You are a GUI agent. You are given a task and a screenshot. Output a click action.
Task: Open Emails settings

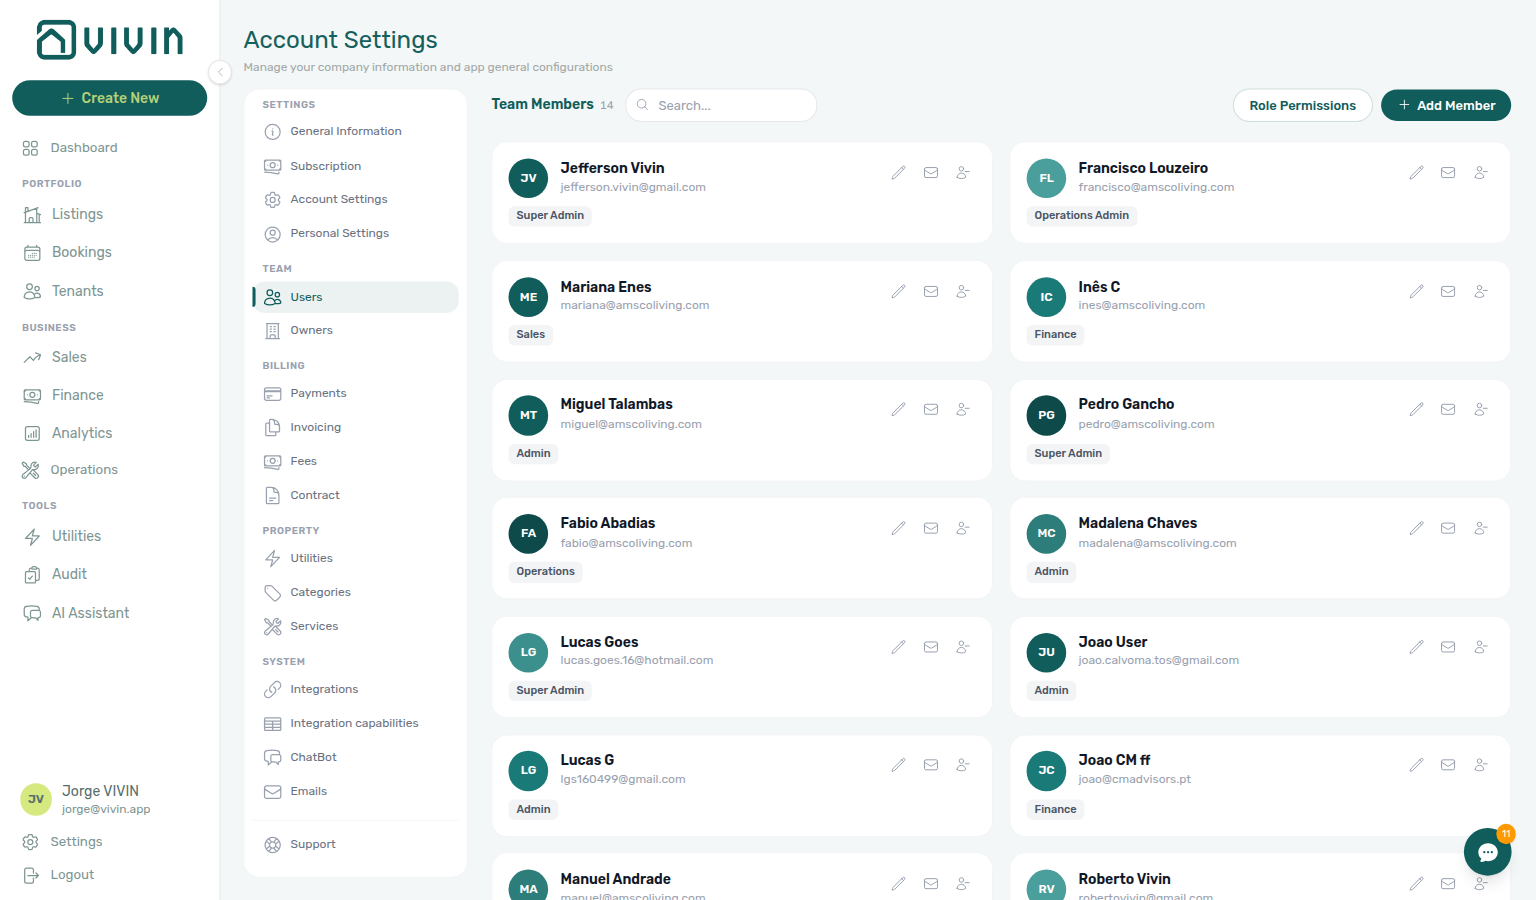point(355,791)
